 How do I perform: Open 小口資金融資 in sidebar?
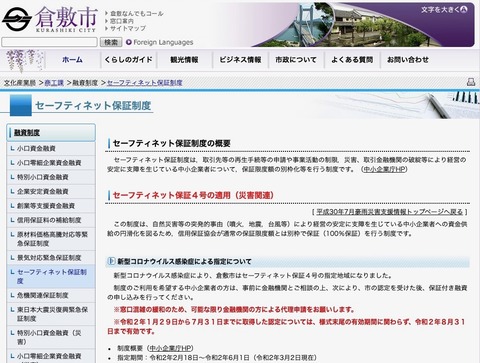51,148
